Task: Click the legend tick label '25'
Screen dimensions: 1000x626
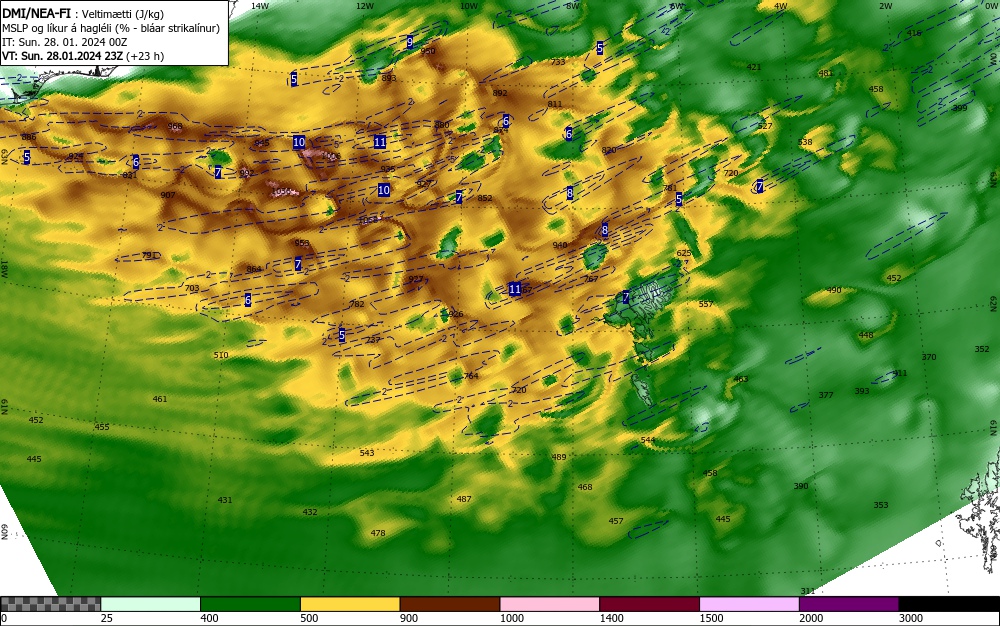Action: 107,618
